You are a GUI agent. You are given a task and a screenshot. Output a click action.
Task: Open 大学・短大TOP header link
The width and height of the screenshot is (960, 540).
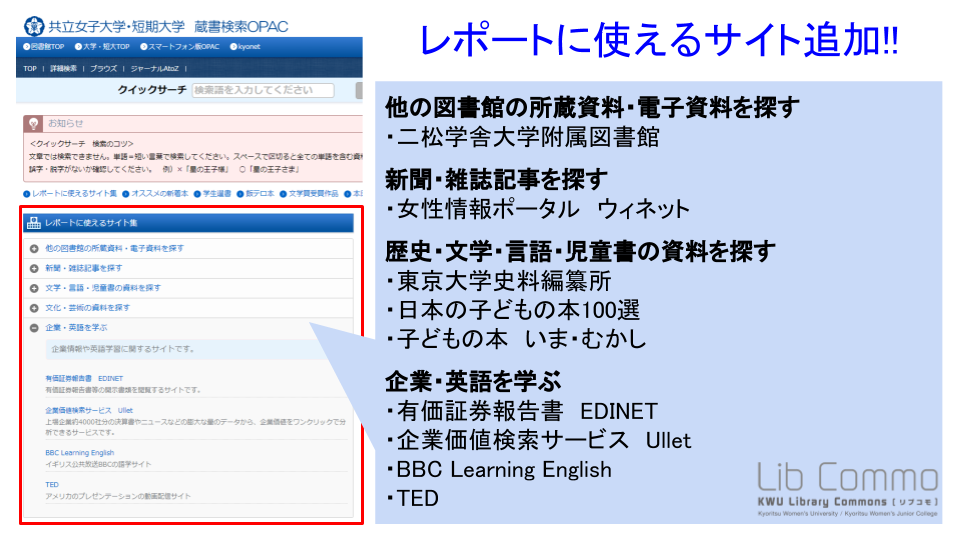click(102, 47)
